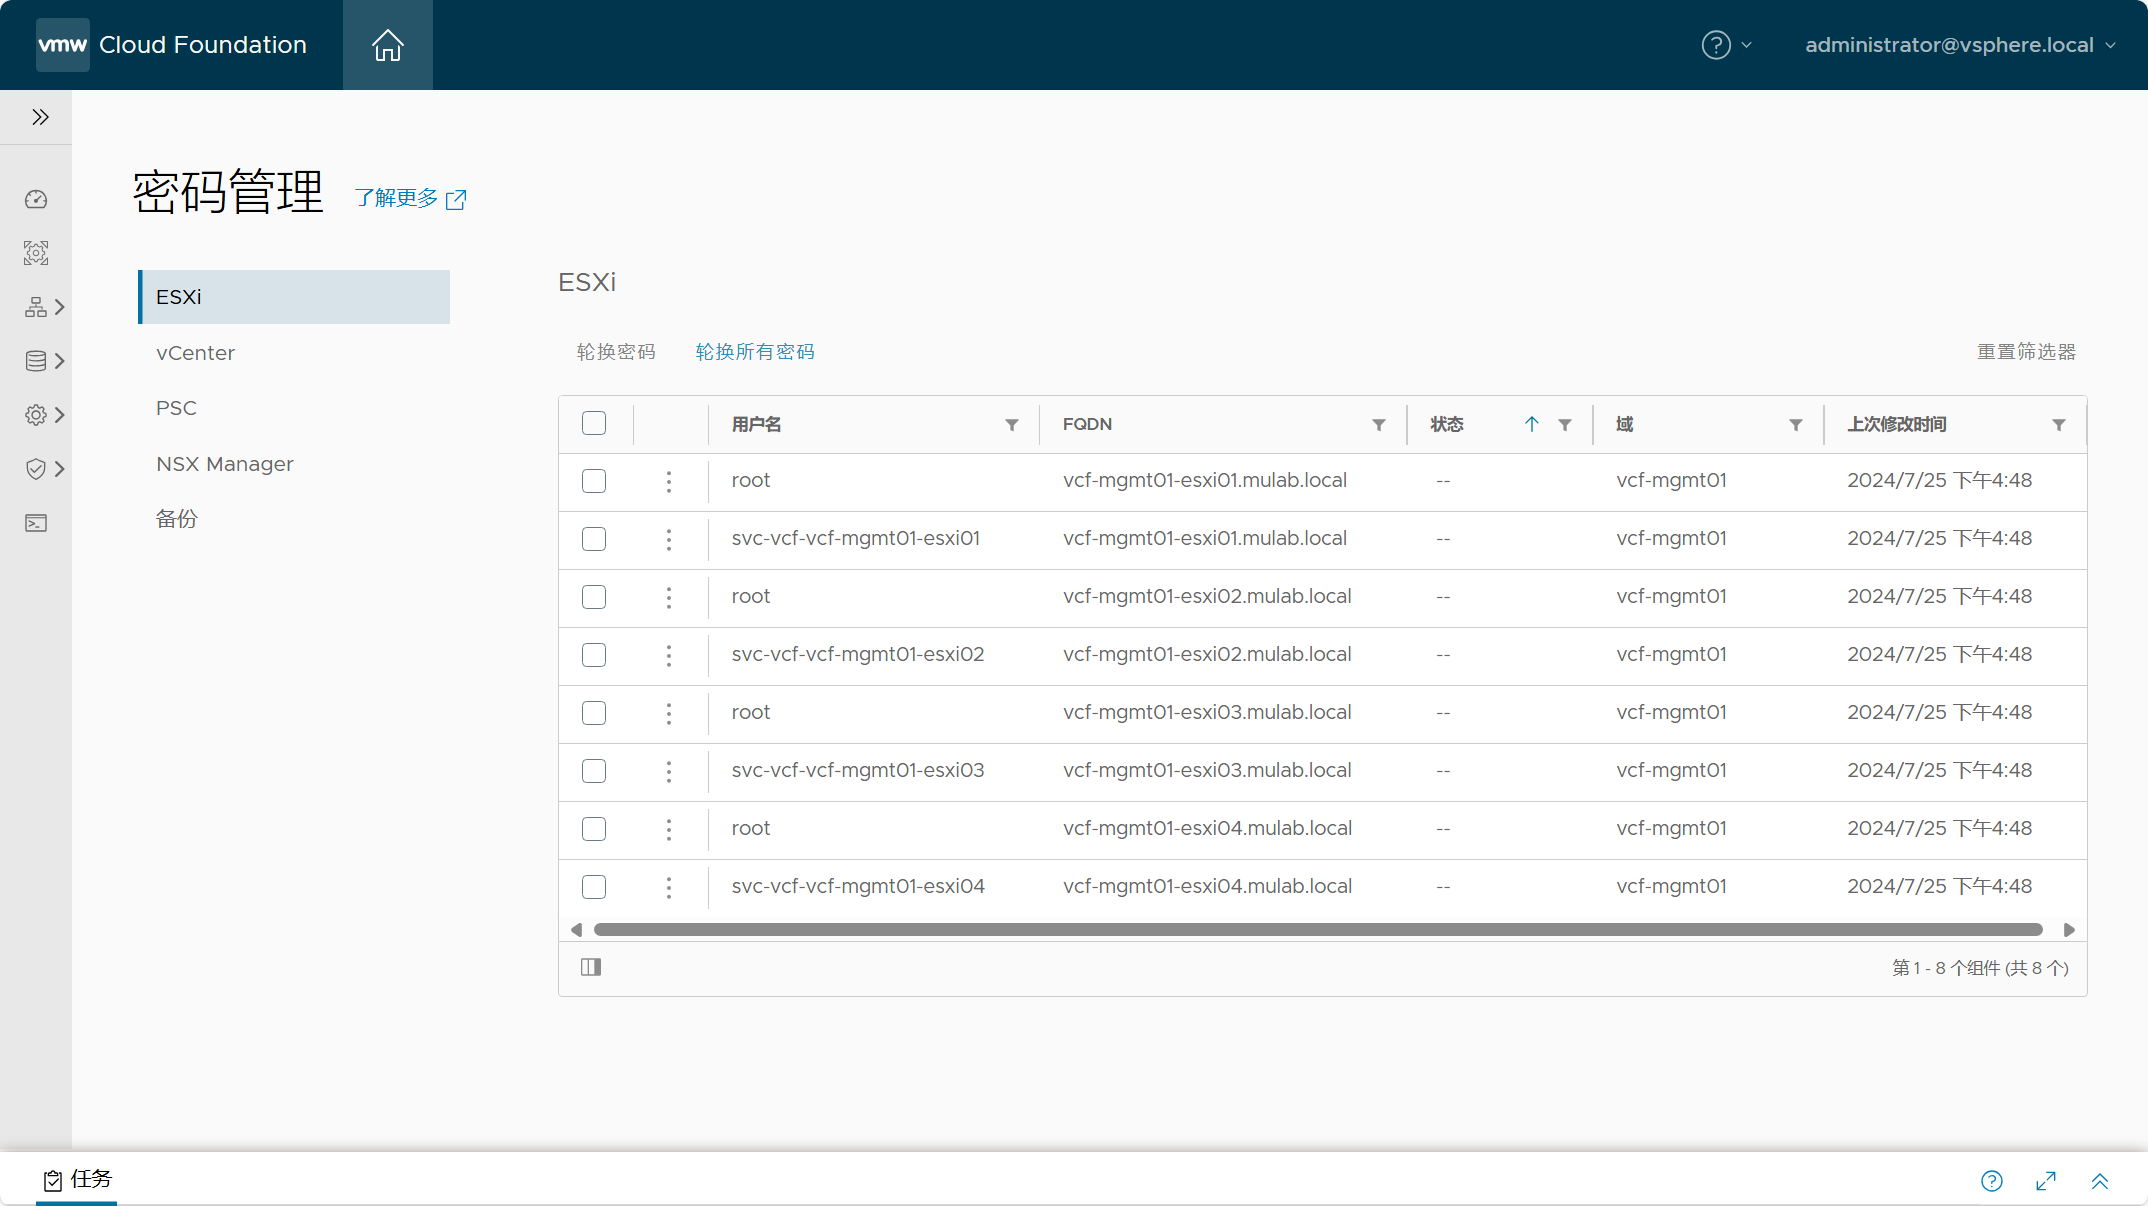Viewport: 2148px width, 1206px height.
Task: Expand the repository sidebar chevron
Action: click(x=60, y=361)
